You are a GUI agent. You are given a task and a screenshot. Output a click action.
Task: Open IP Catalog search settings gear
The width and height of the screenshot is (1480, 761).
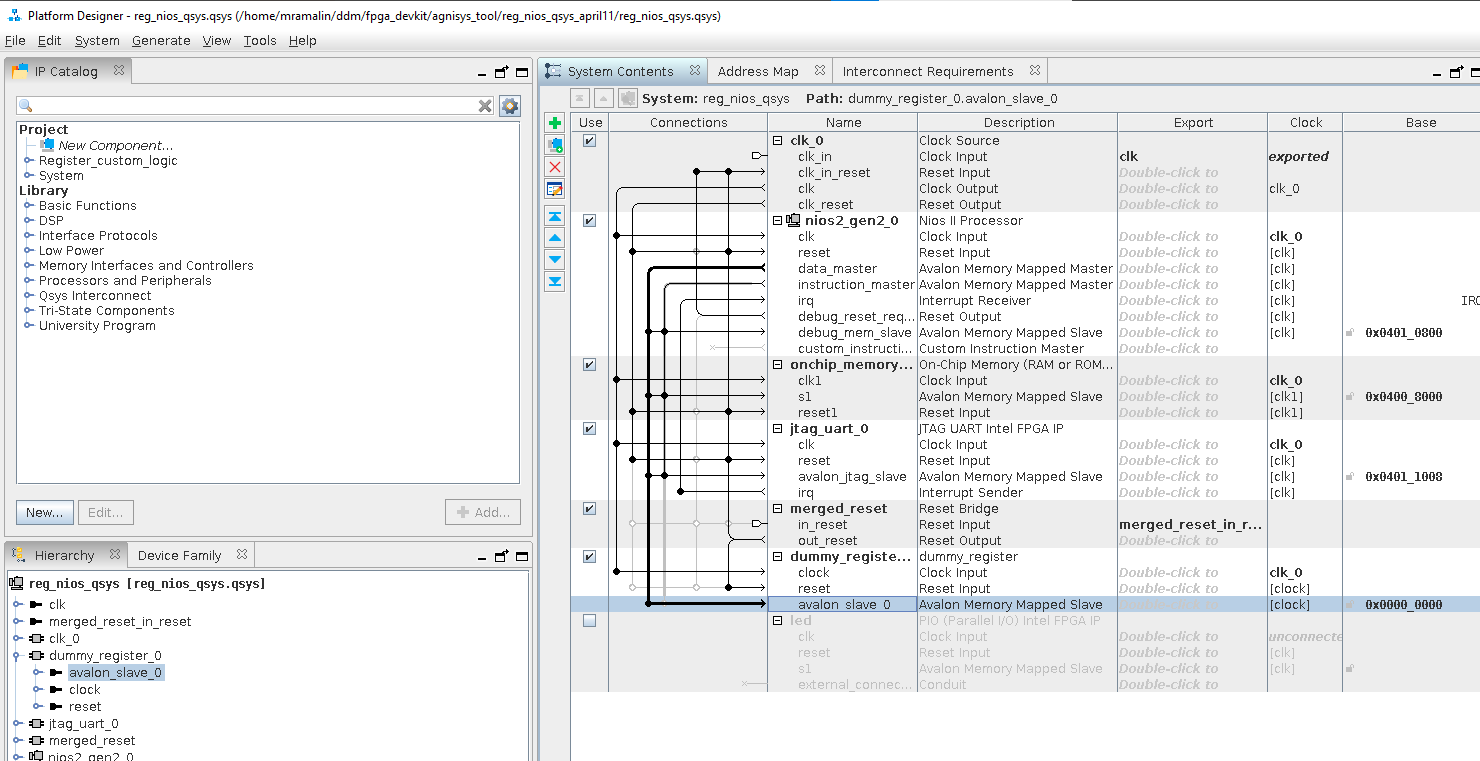[x=510, y=106]
